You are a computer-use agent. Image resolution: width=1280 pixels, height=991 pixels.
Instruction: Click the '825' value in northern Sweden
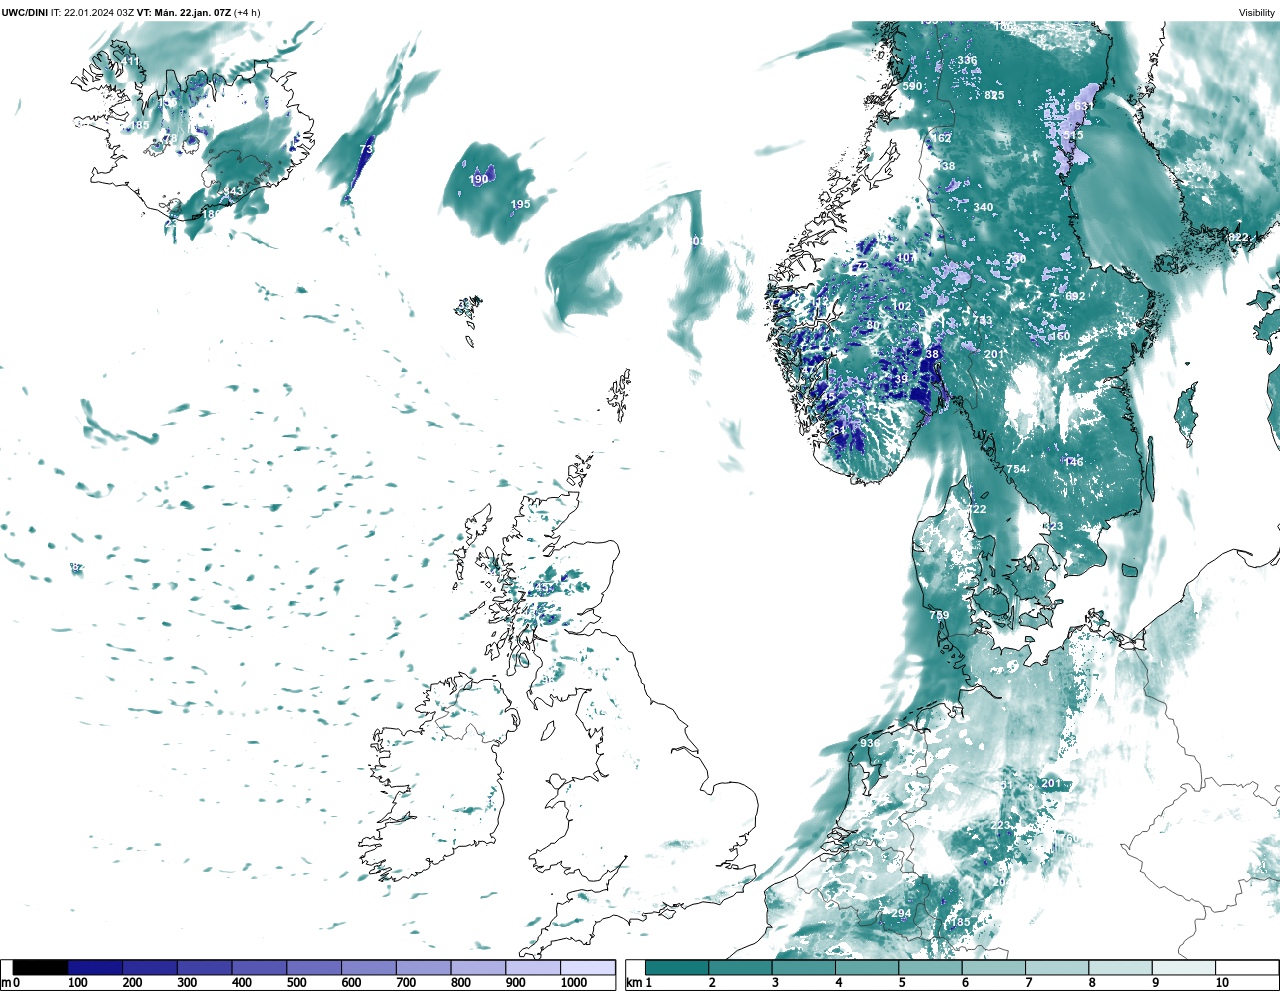tap(994, 95)
